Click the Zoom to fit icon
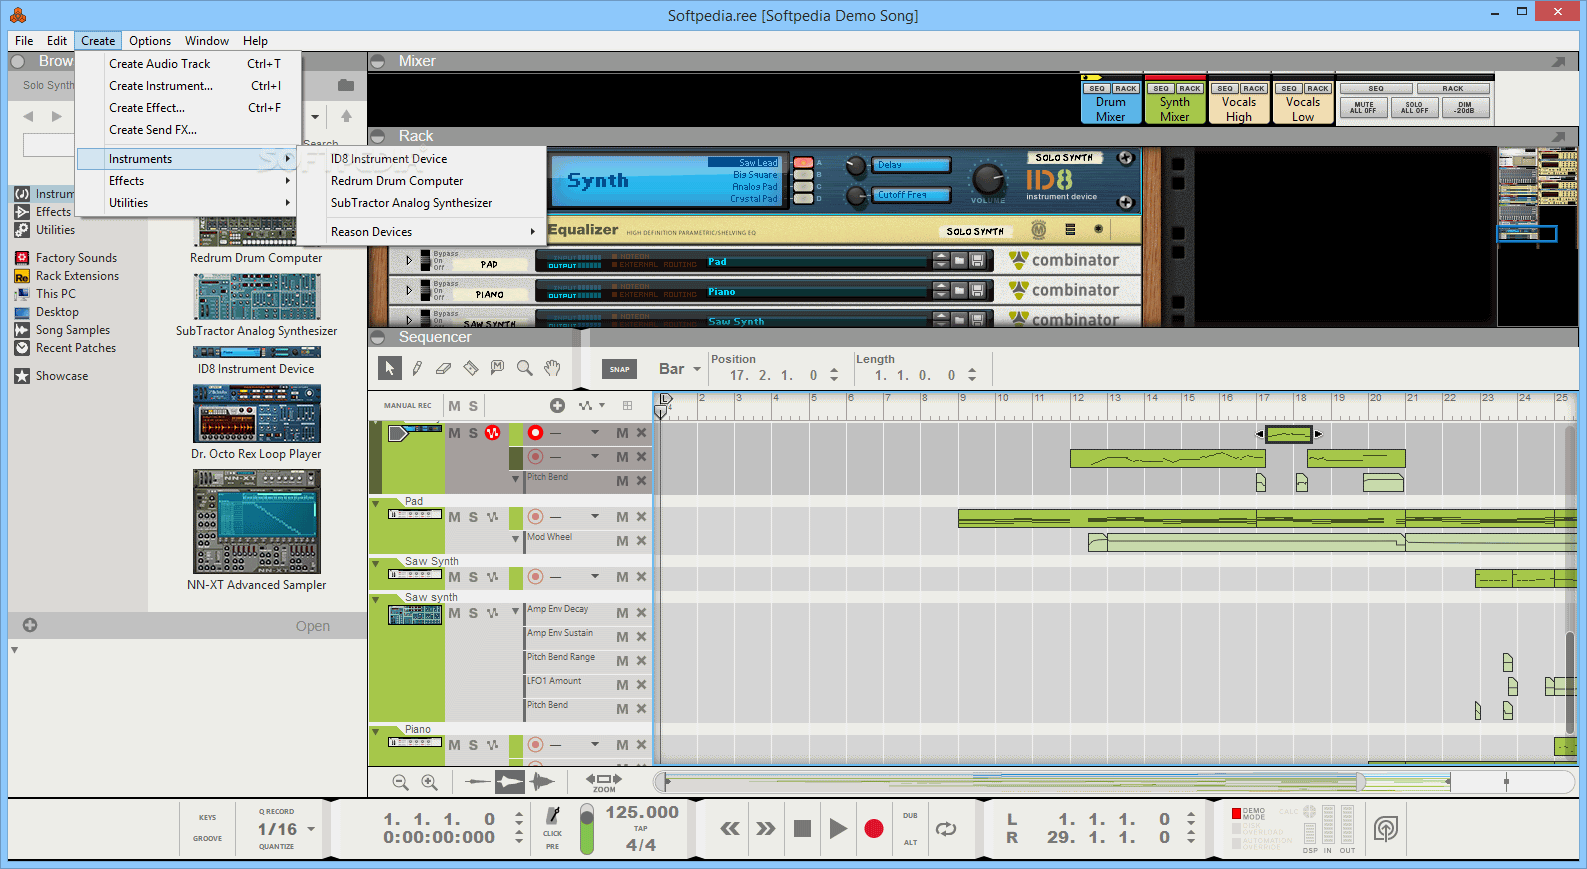The height and width of the screenshot is (869, 1587). 604,782
